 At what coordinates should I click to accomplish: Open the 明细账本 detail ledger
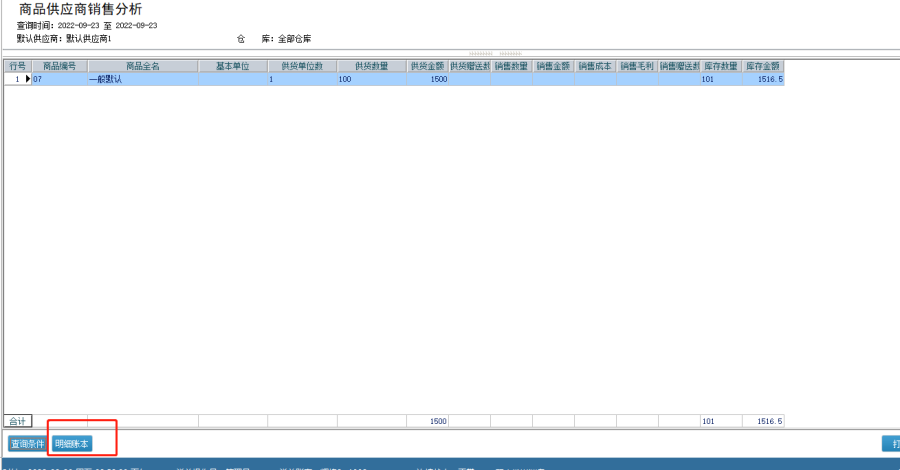click(x=72, y=443)
